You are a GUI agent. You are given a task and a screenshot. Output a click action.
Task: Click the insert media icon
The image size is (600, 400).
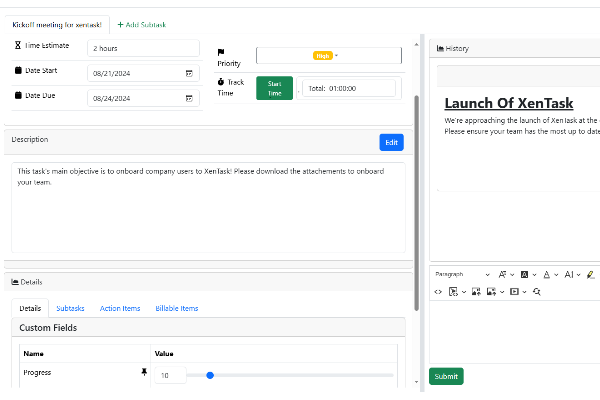click(x=516, y=291)
